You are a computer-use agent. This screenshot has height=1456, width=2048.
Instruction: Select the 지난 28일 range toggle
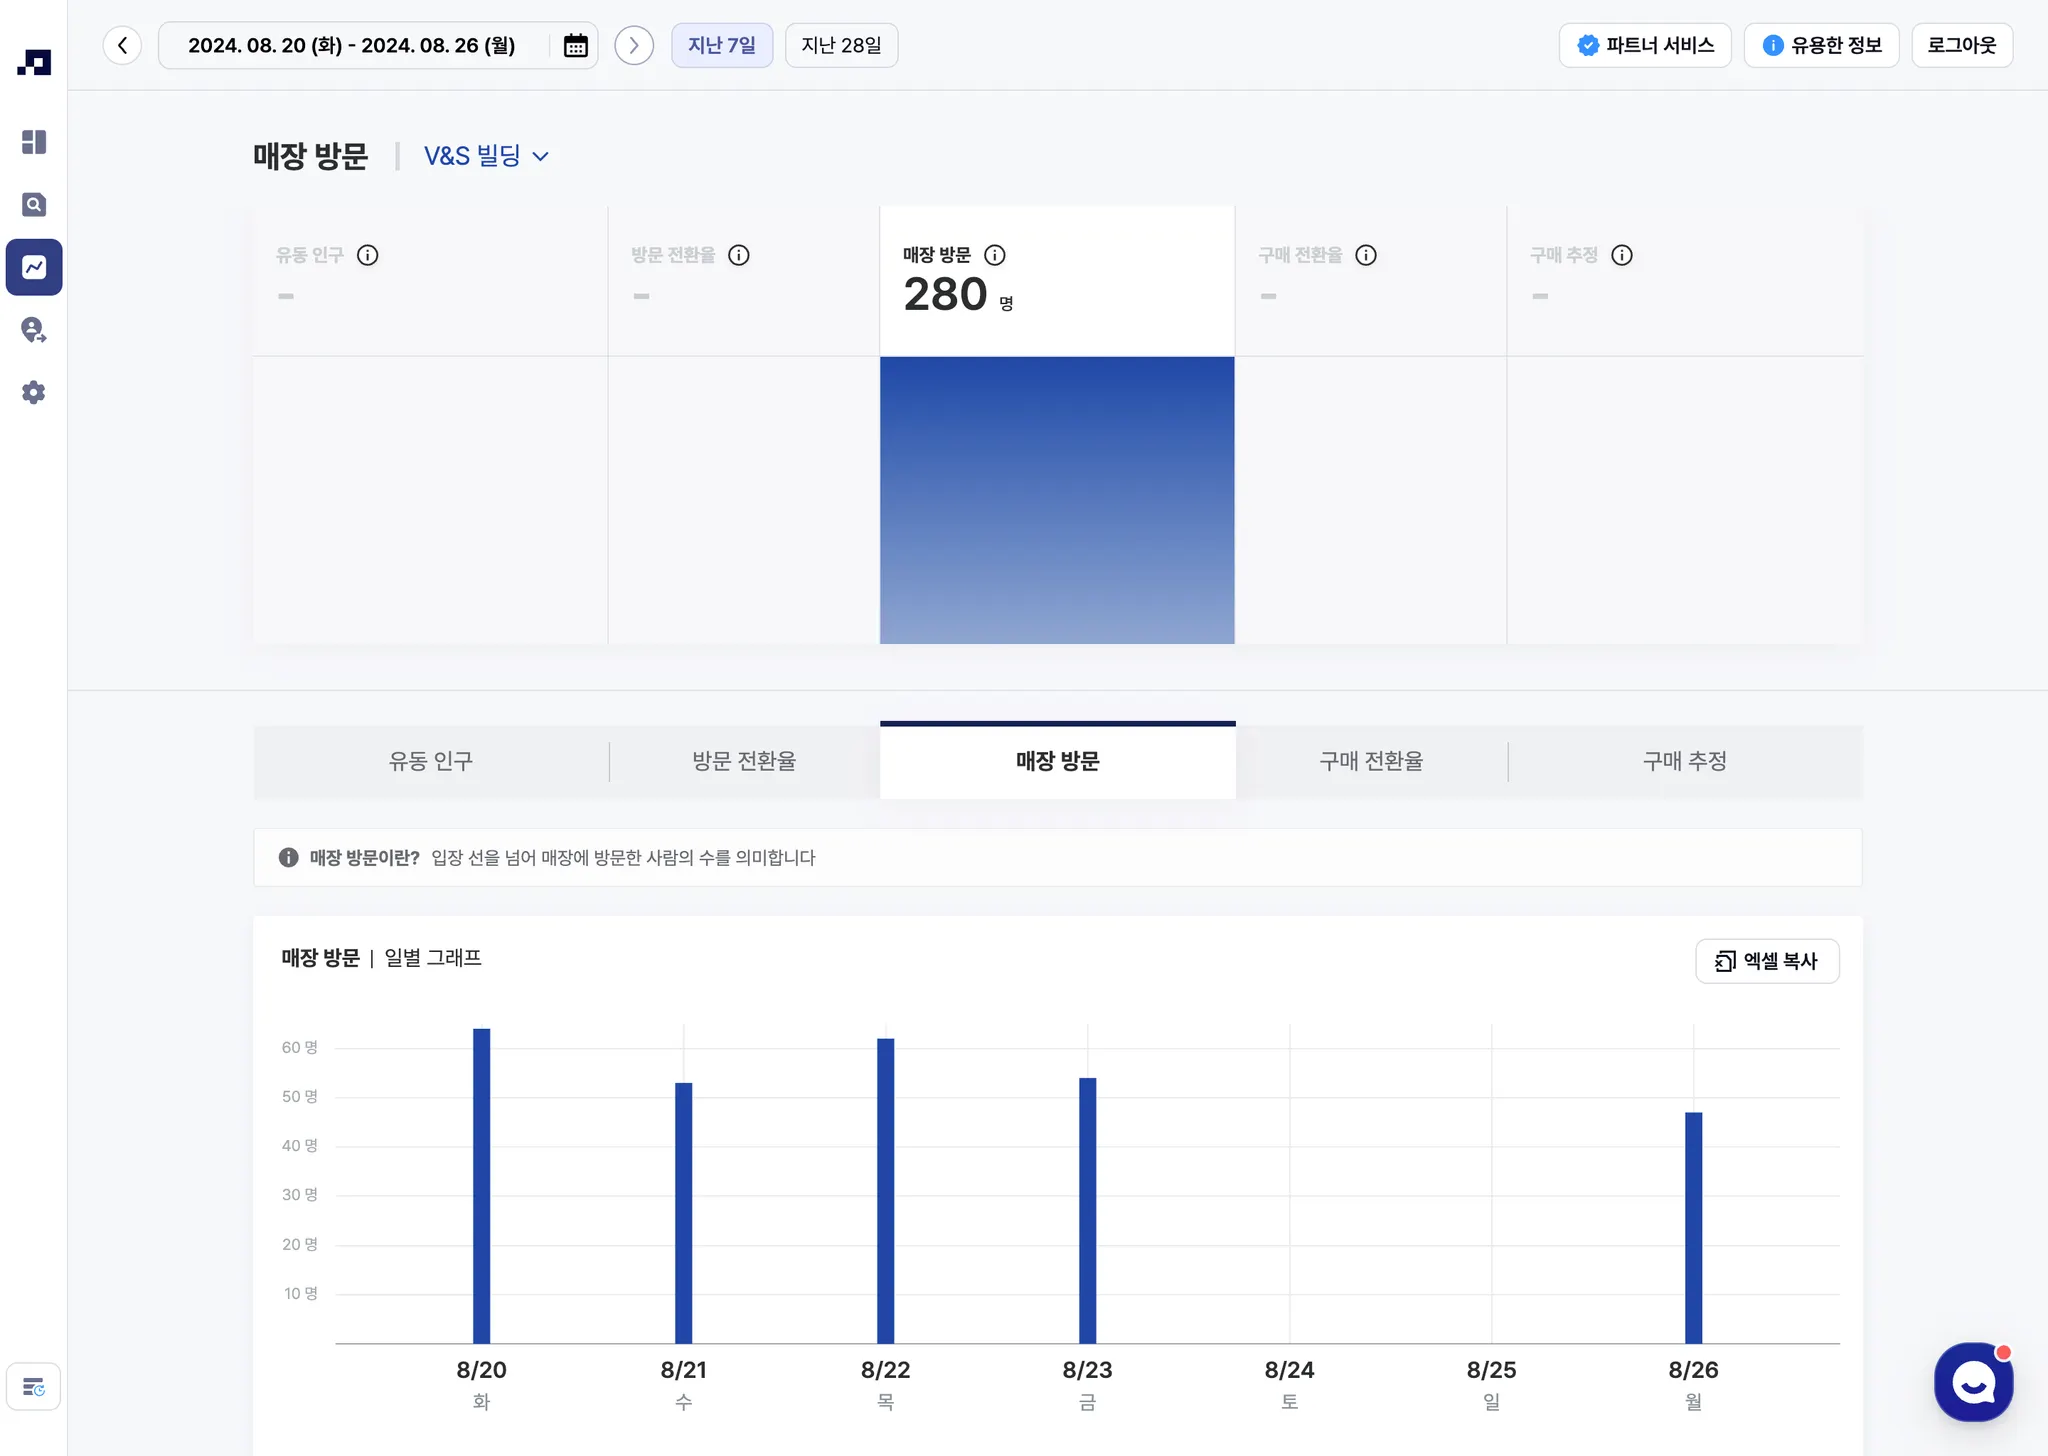pyautogui.click(x=841, y=46)
